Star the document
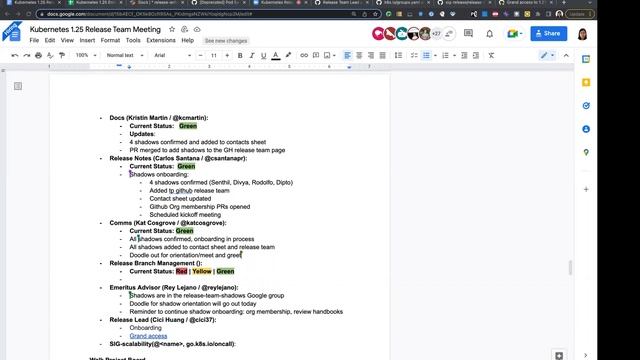640x360 pixels. [172, 29]
